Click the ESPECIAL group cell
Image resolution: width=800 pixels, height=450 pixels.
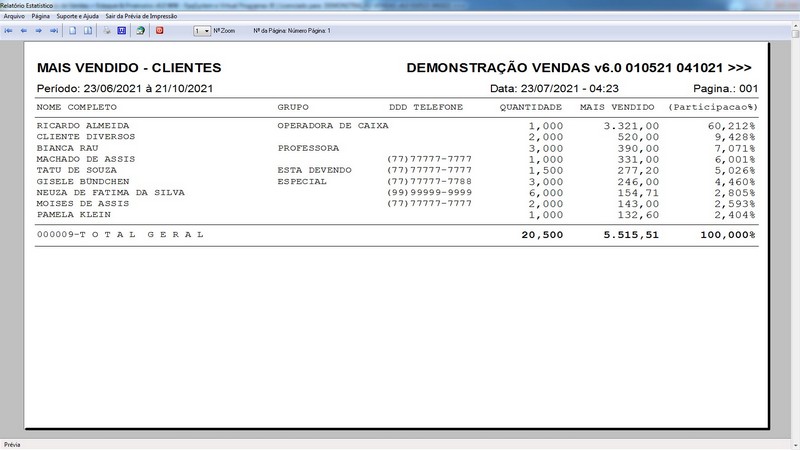click(x=302, y=182)
